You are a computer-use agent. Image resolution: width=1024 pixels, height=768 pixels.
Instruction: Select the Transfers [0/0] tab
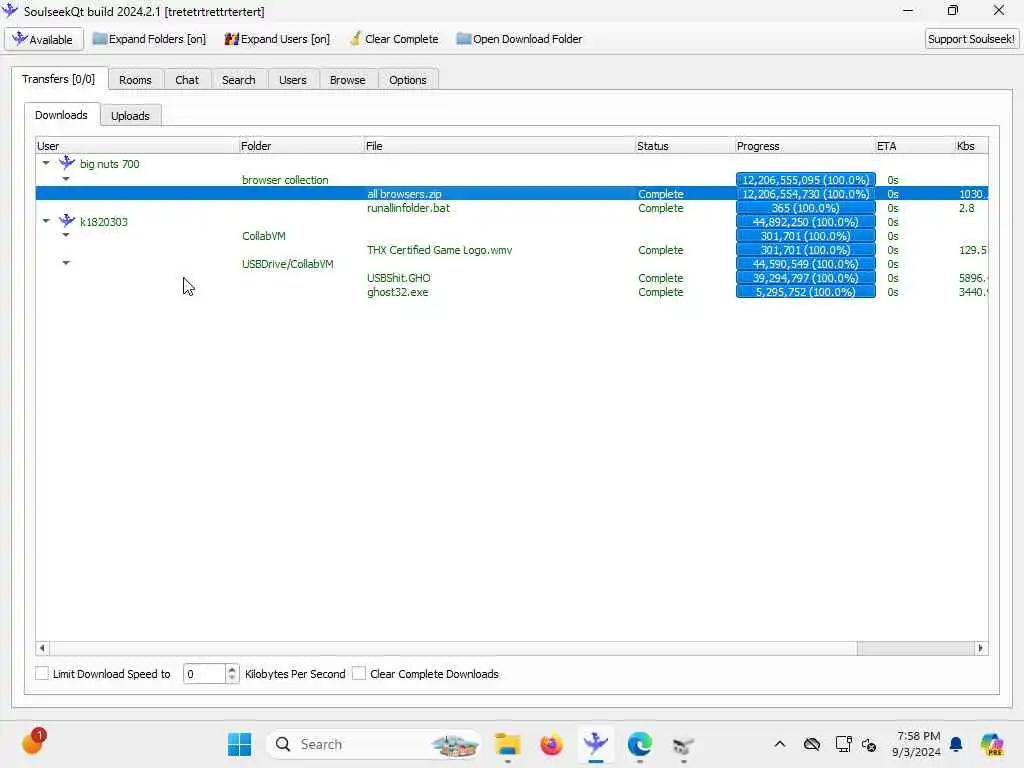(58, 79)
